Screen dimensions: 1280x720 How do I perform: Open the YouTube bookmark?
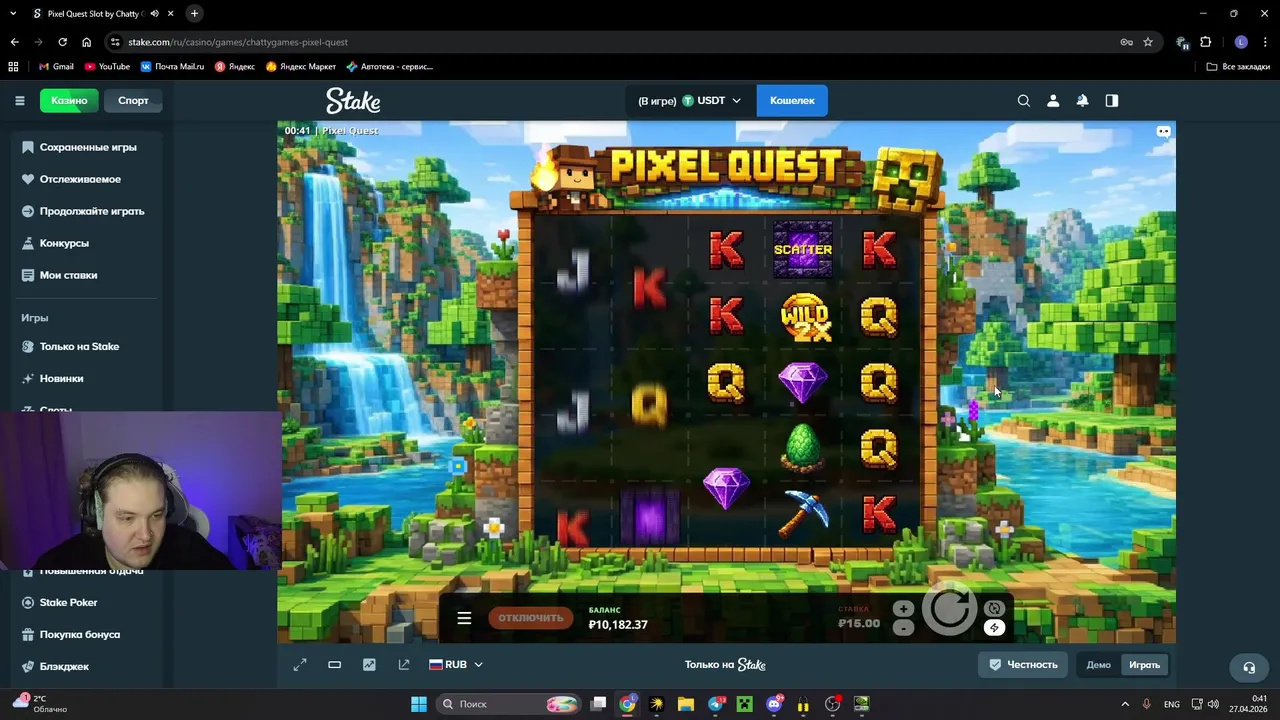pyautogui.click(x=107, y=67)
